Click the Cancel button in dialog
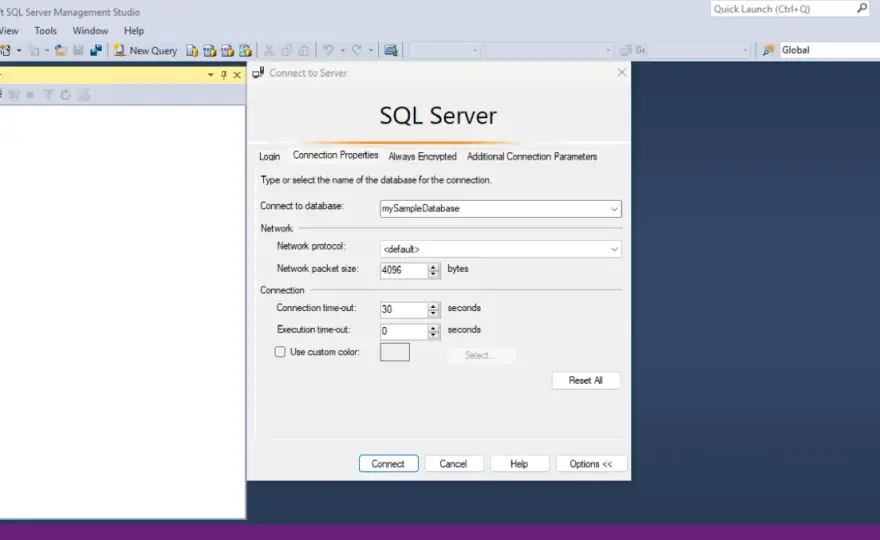The width and height of the screenshot is (880, 540). click(453, 464)
